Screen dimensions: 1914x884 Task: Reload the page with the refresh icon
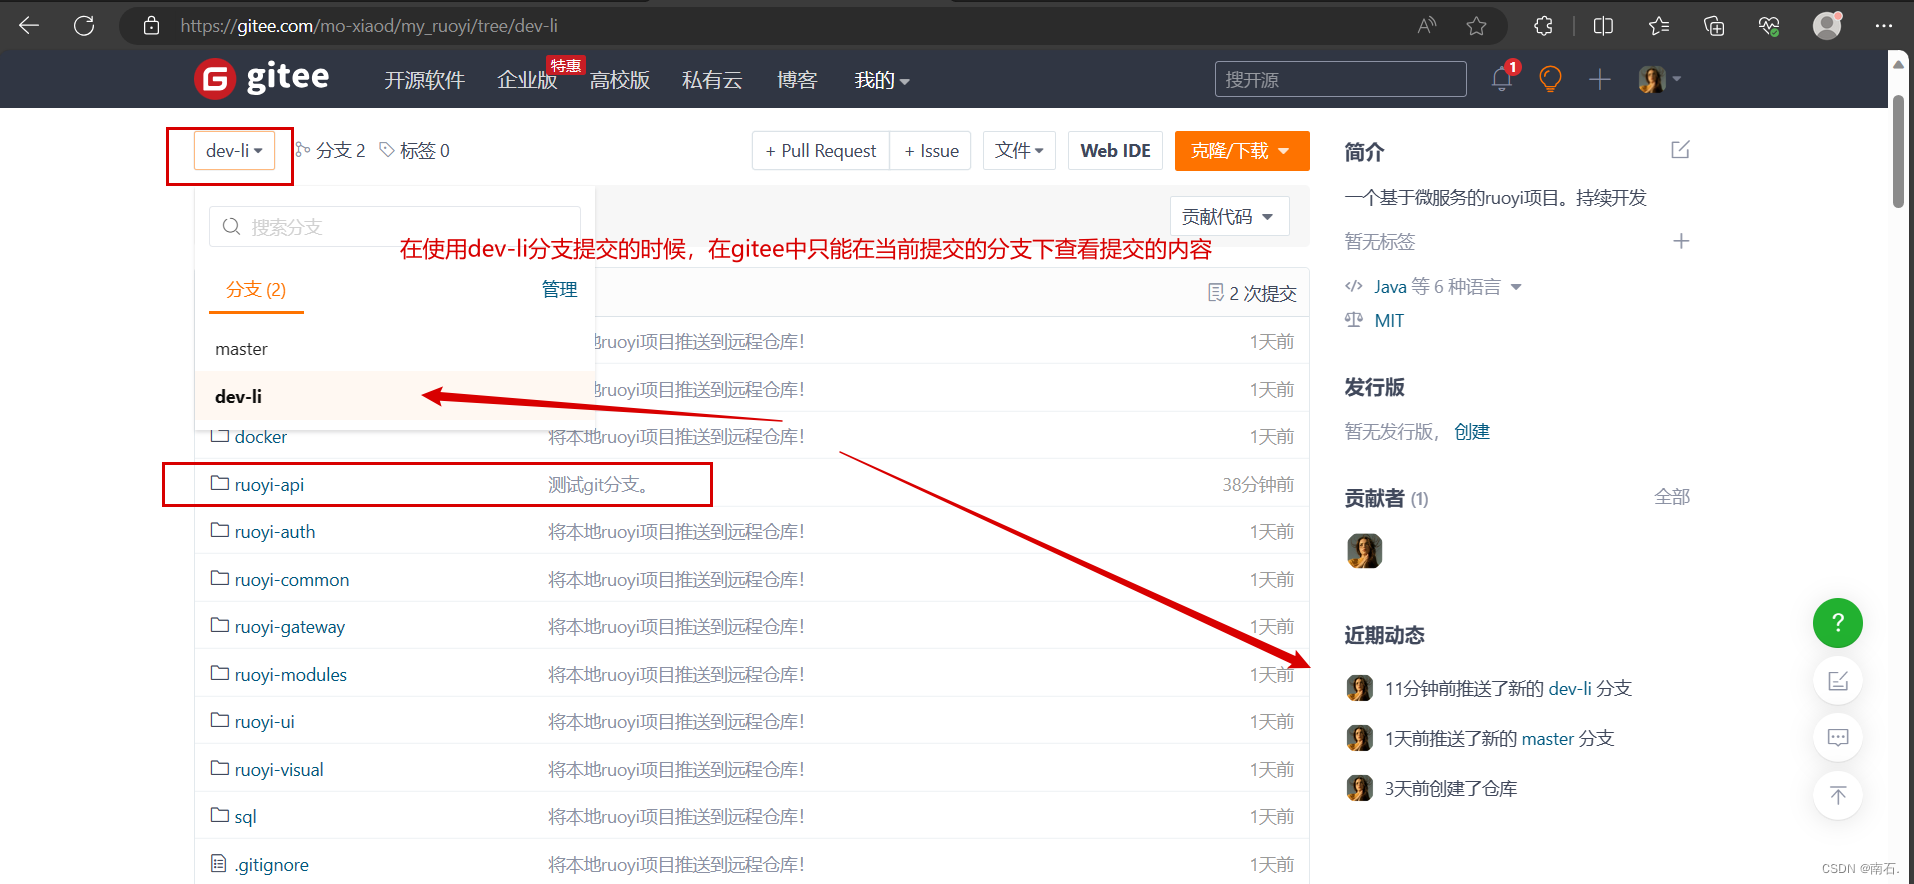click(x=84, y=26)
